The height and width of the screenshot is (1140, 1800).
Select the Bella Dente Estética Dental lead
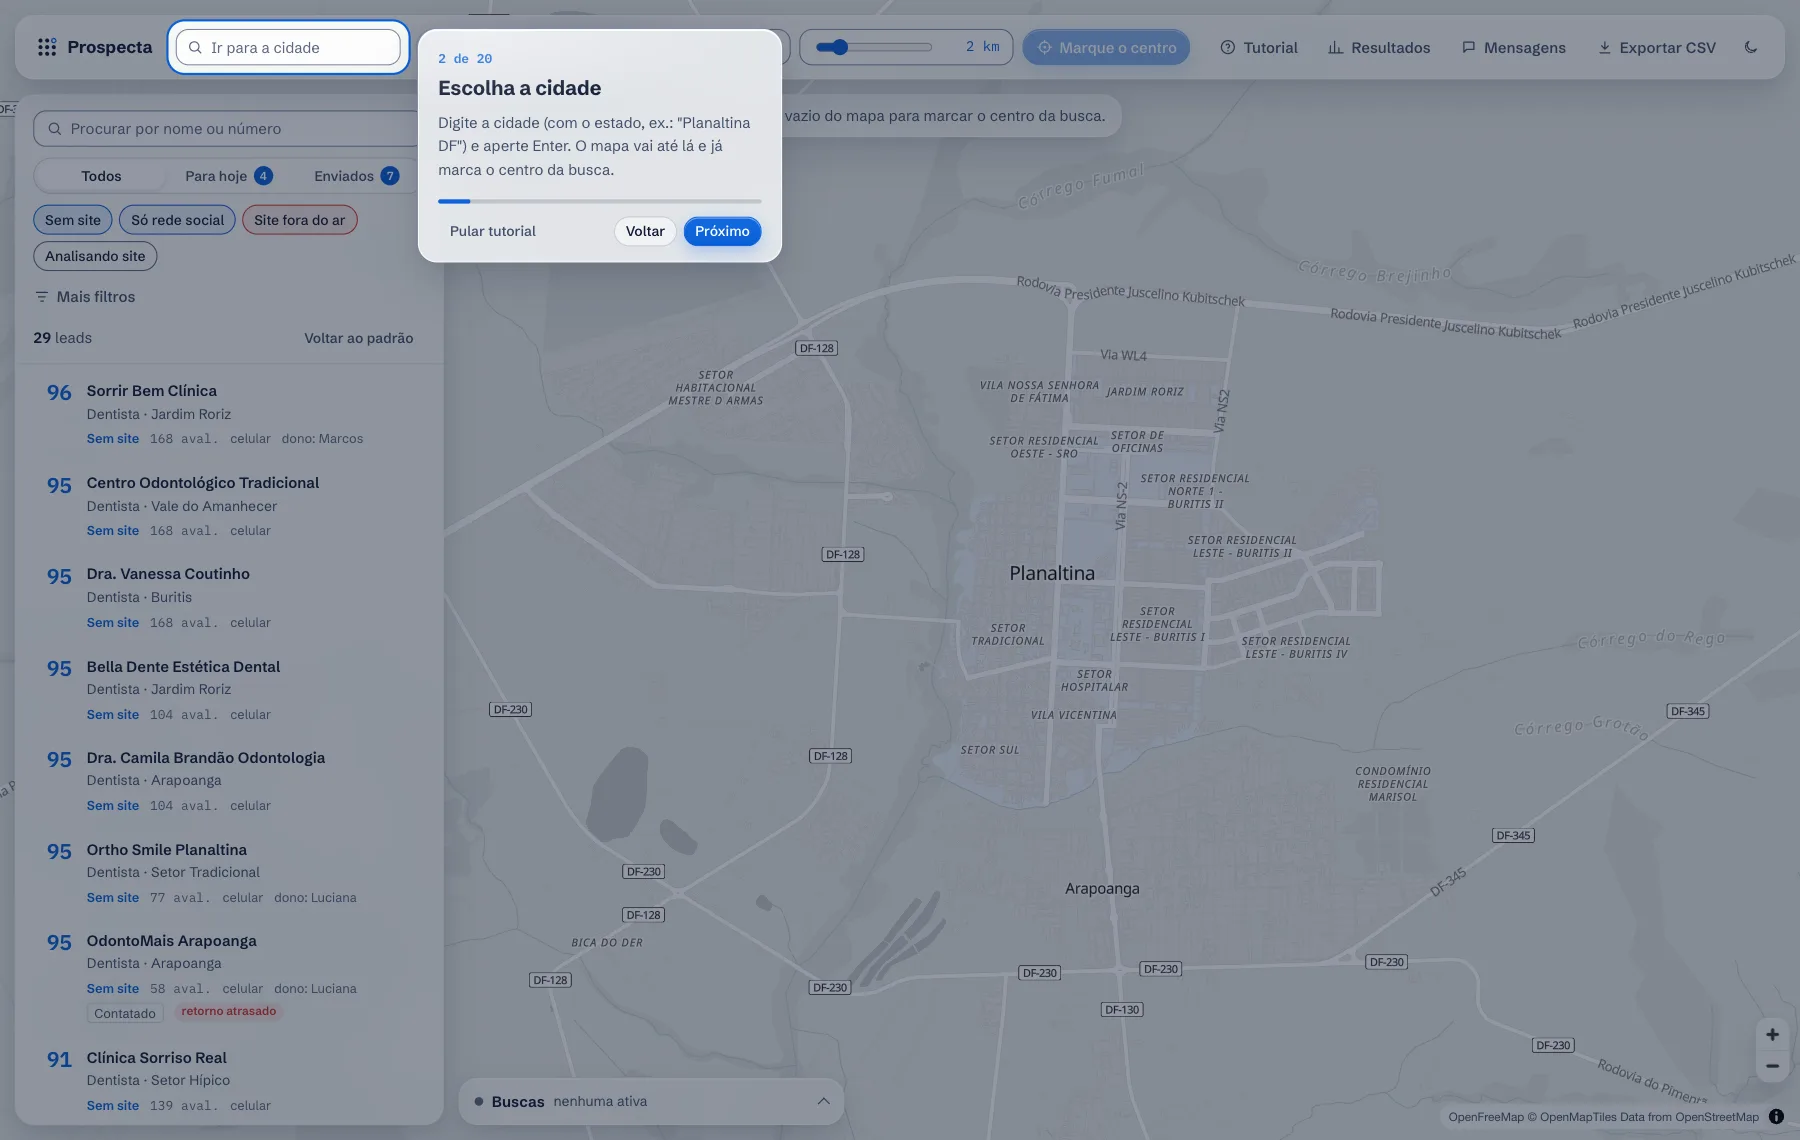tap(229, 689)
